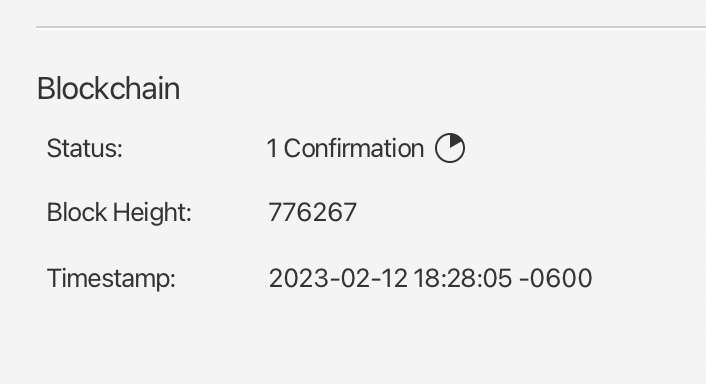The image size is (706, 384).
Task: Click the unfilled part of the confirmation circle
Action: (444, 153)
